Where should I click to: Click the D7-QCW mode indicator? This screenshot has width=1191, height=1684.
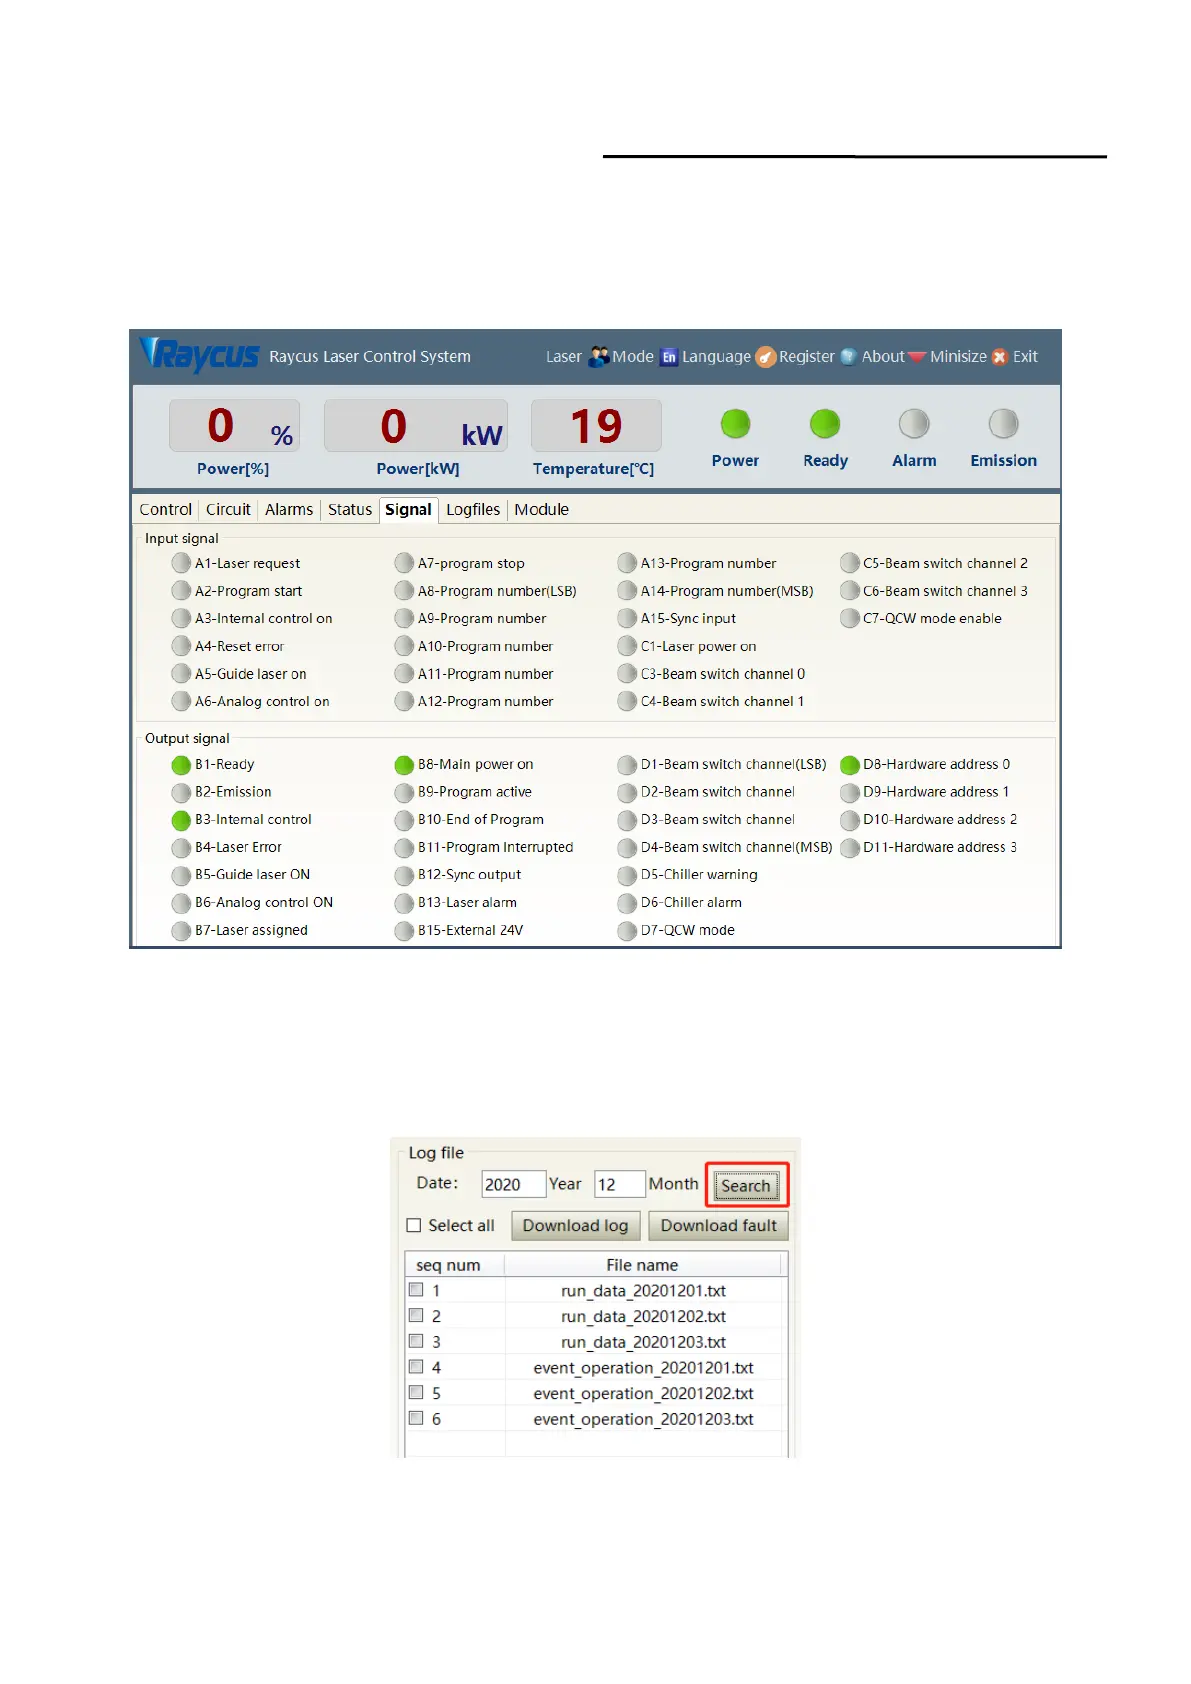pos(627,931)
